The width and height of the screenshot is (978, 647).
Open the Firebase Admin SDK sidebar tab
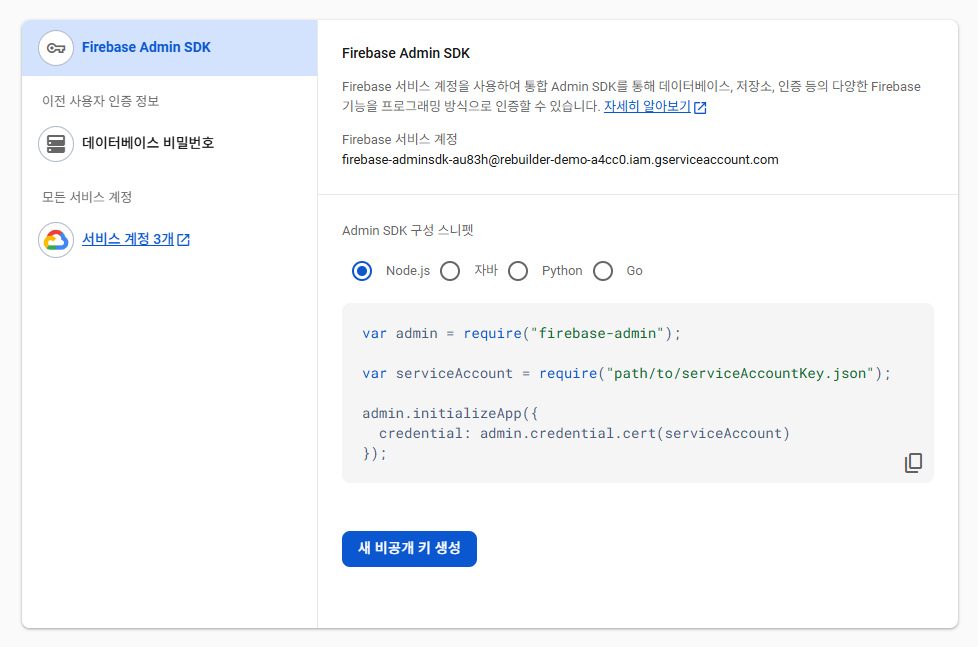(170, 48)
